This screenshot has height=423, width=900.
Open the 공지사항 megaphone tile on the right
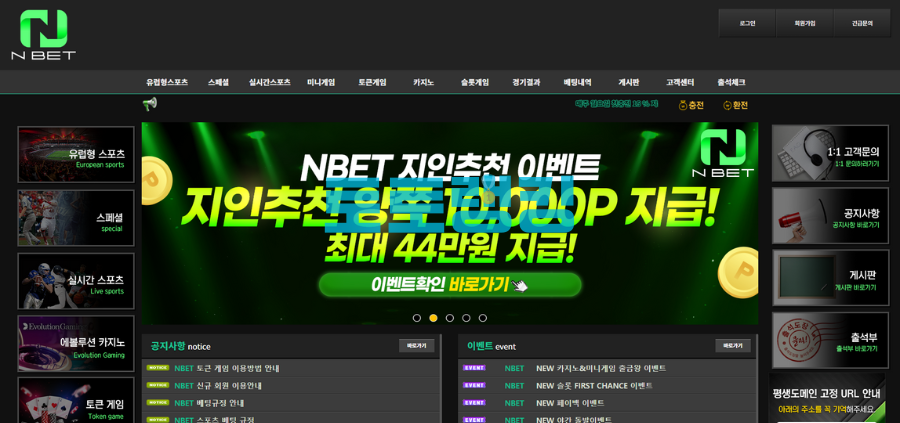pyautogui.click(x=831, y=216)
